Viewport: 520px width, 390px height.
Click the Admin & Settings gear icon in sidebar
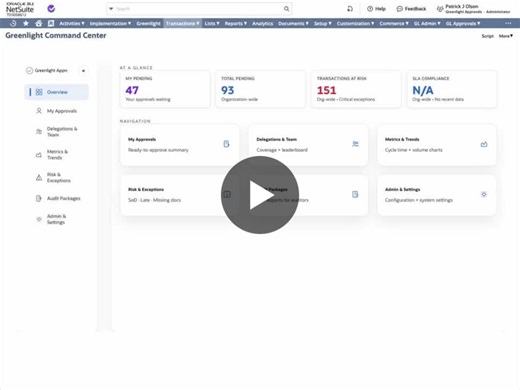39,219
